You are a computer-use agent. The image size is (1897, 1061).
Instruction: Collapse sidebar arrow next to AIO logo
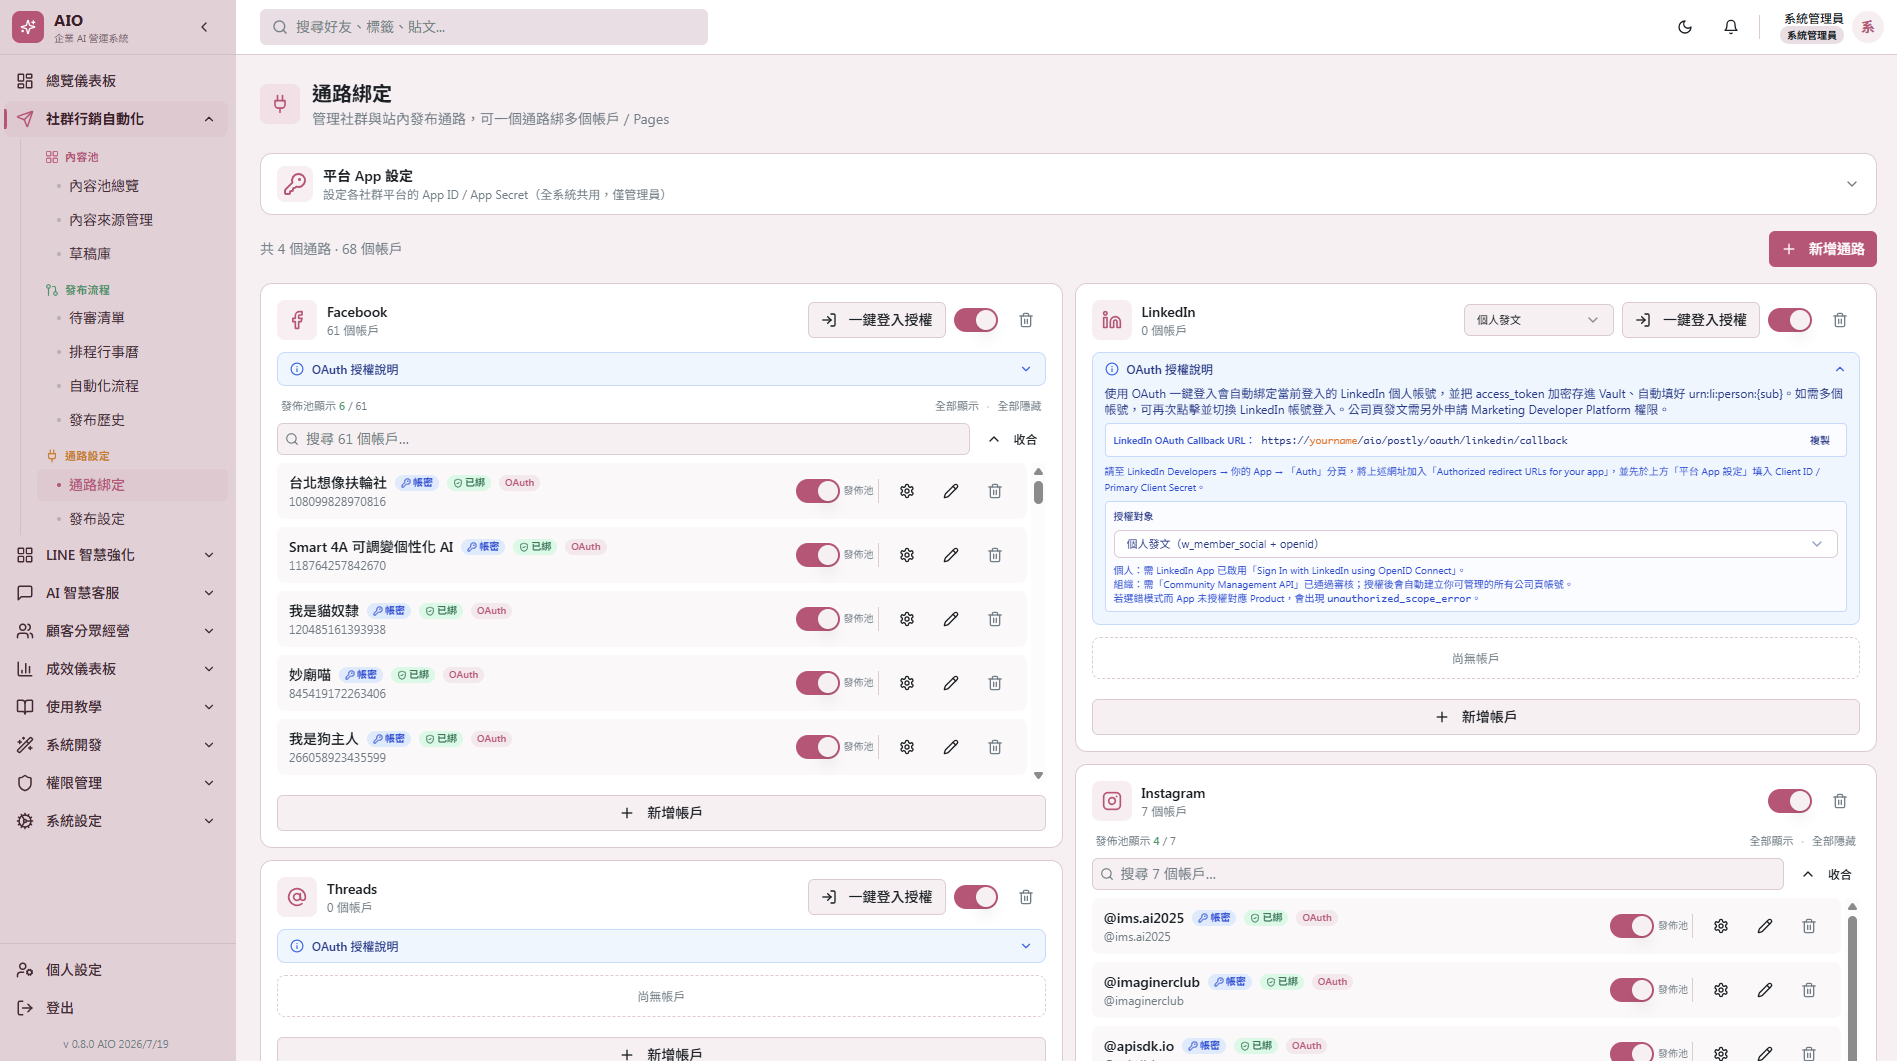[204, 27]
